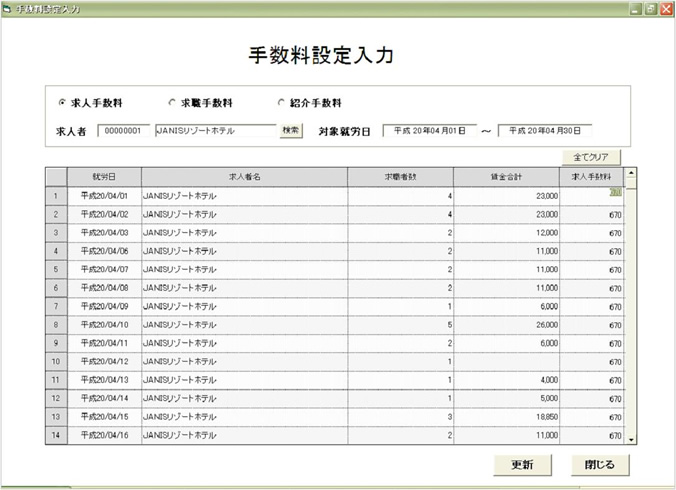Image resolution: width=676 pixels, height=490 pixels.
Task: Click the 閉じる close button
Action: point(600,465)
